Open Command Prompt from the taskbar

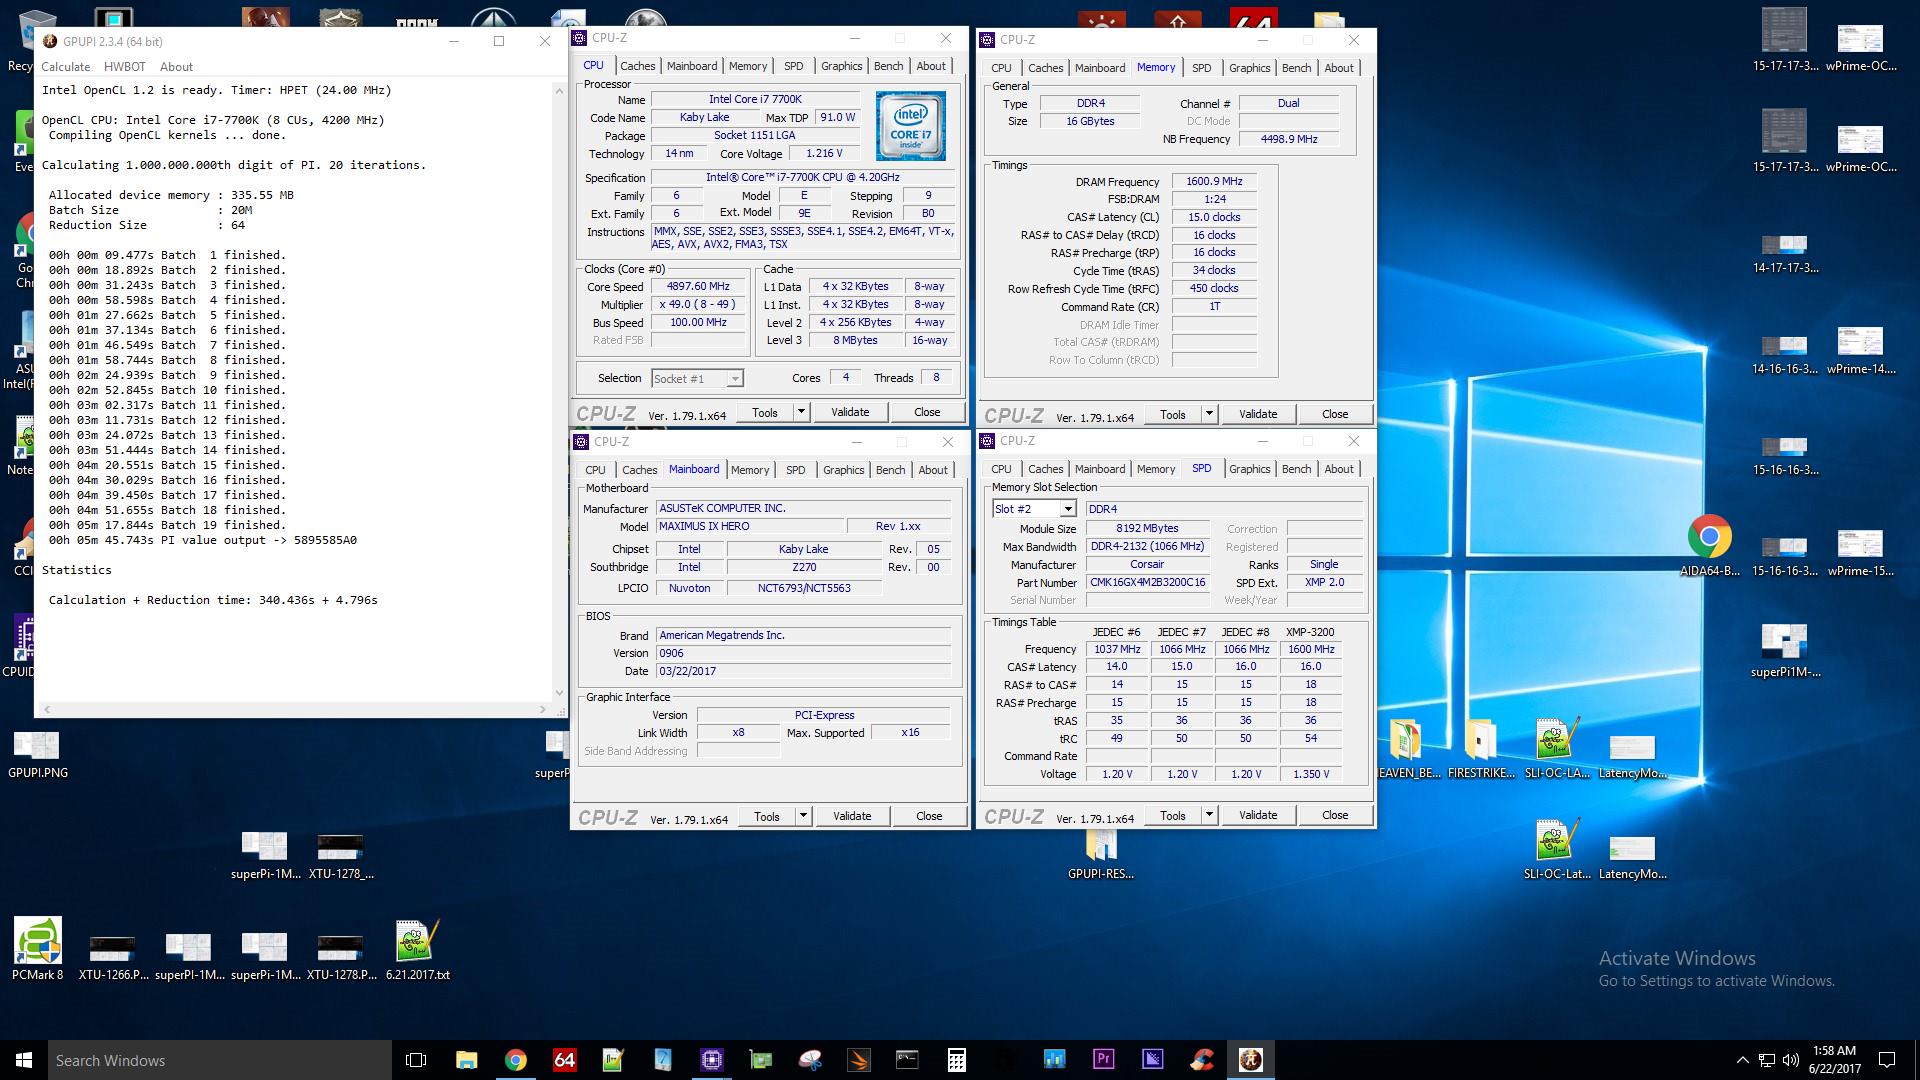pyautogui.click(x=907, y=1060)
